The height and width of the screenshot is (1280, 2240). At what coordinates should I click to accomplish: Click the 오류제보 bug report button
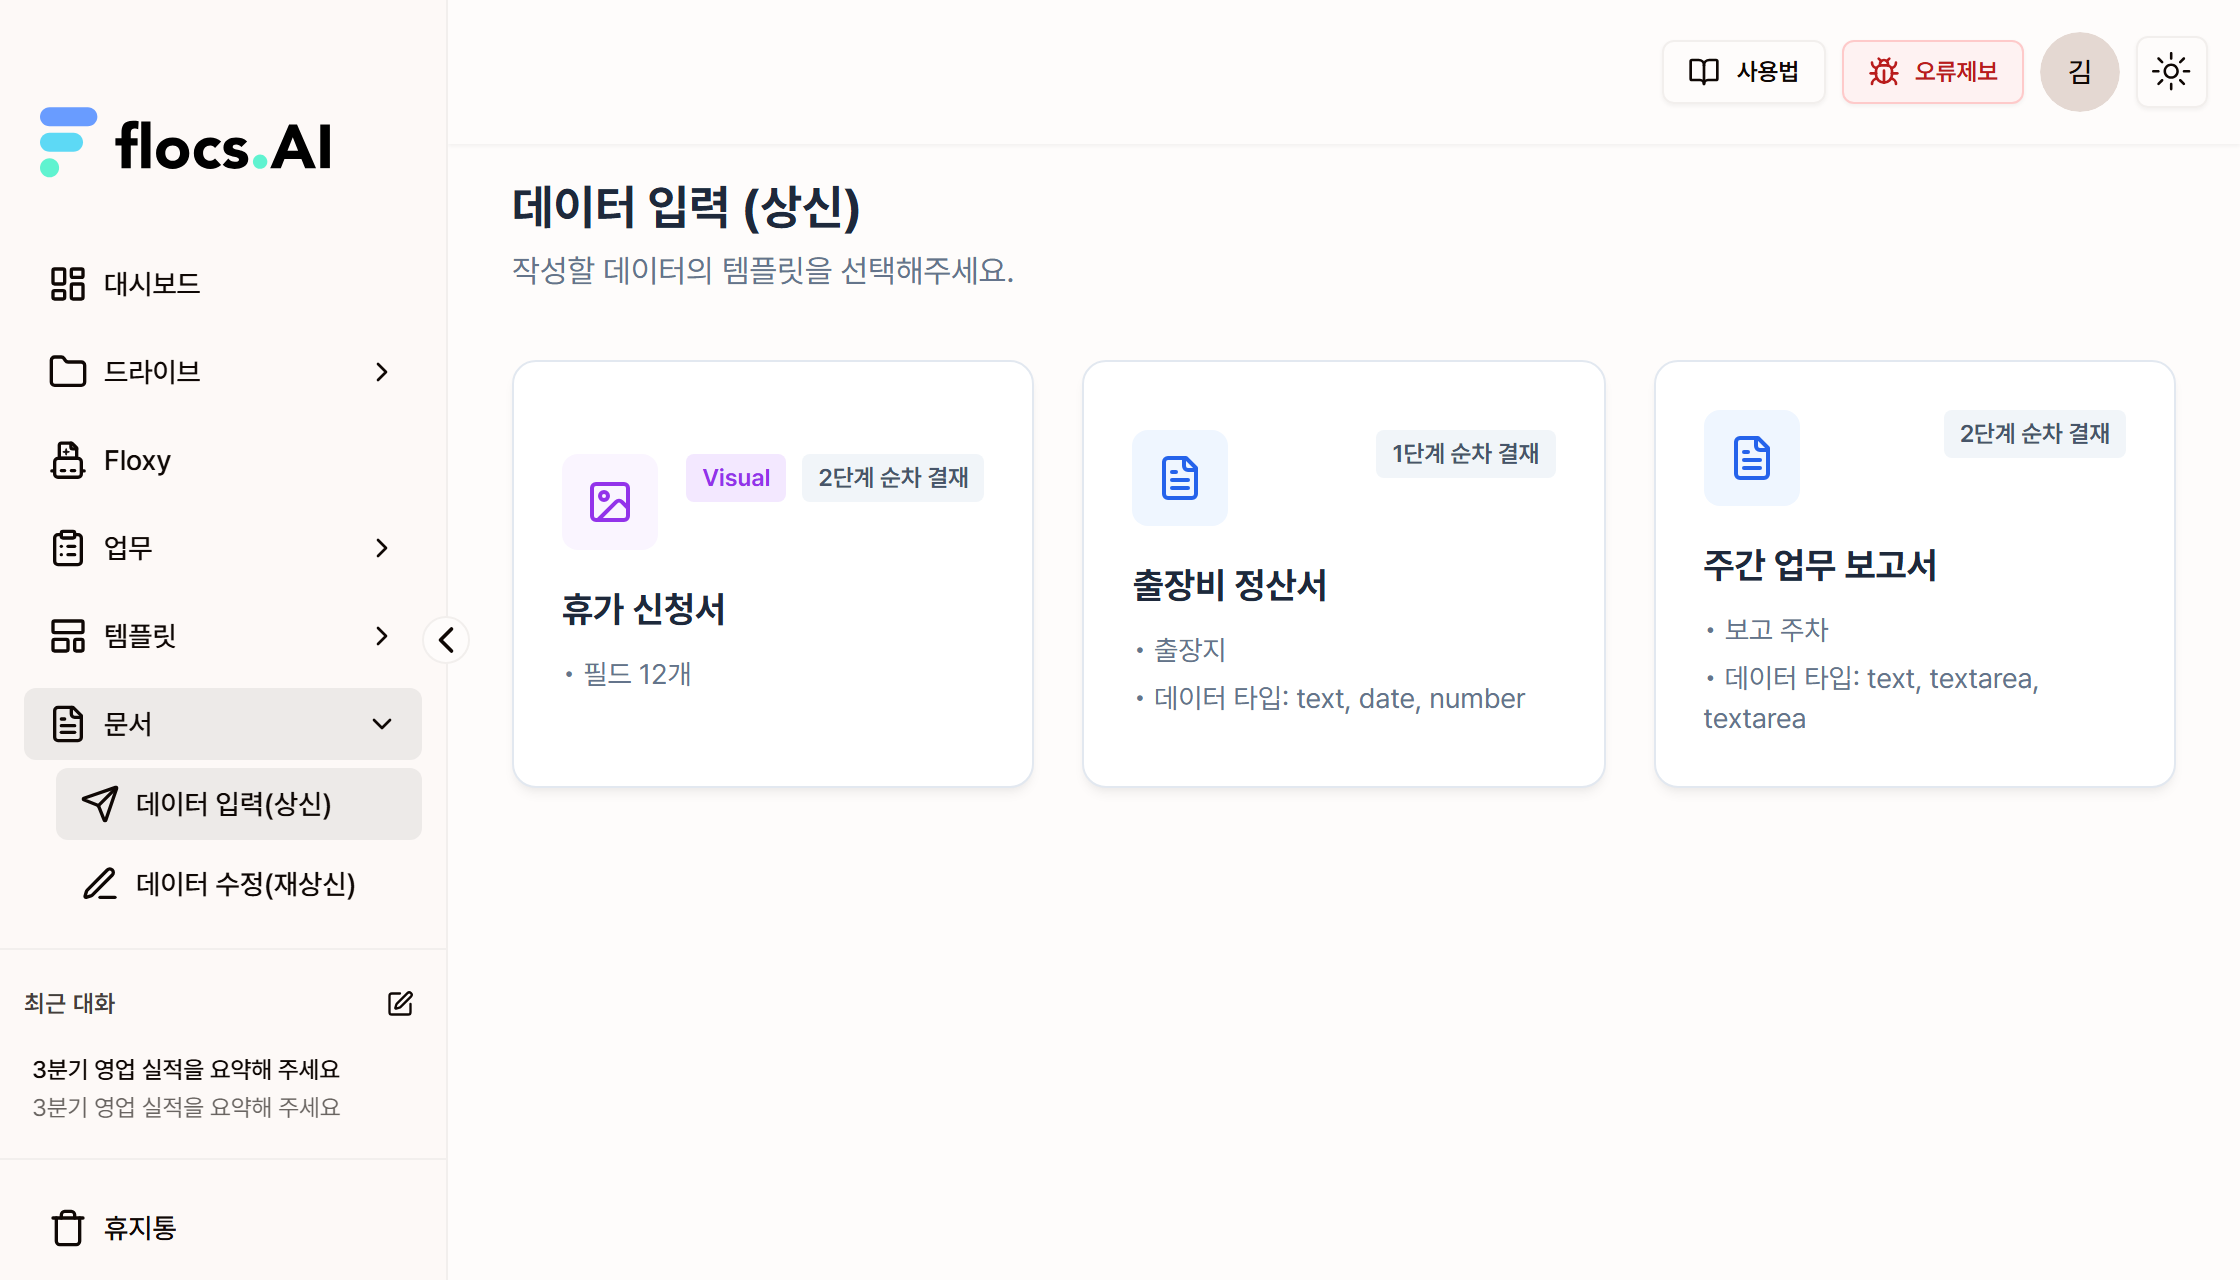click(1933, 72)
